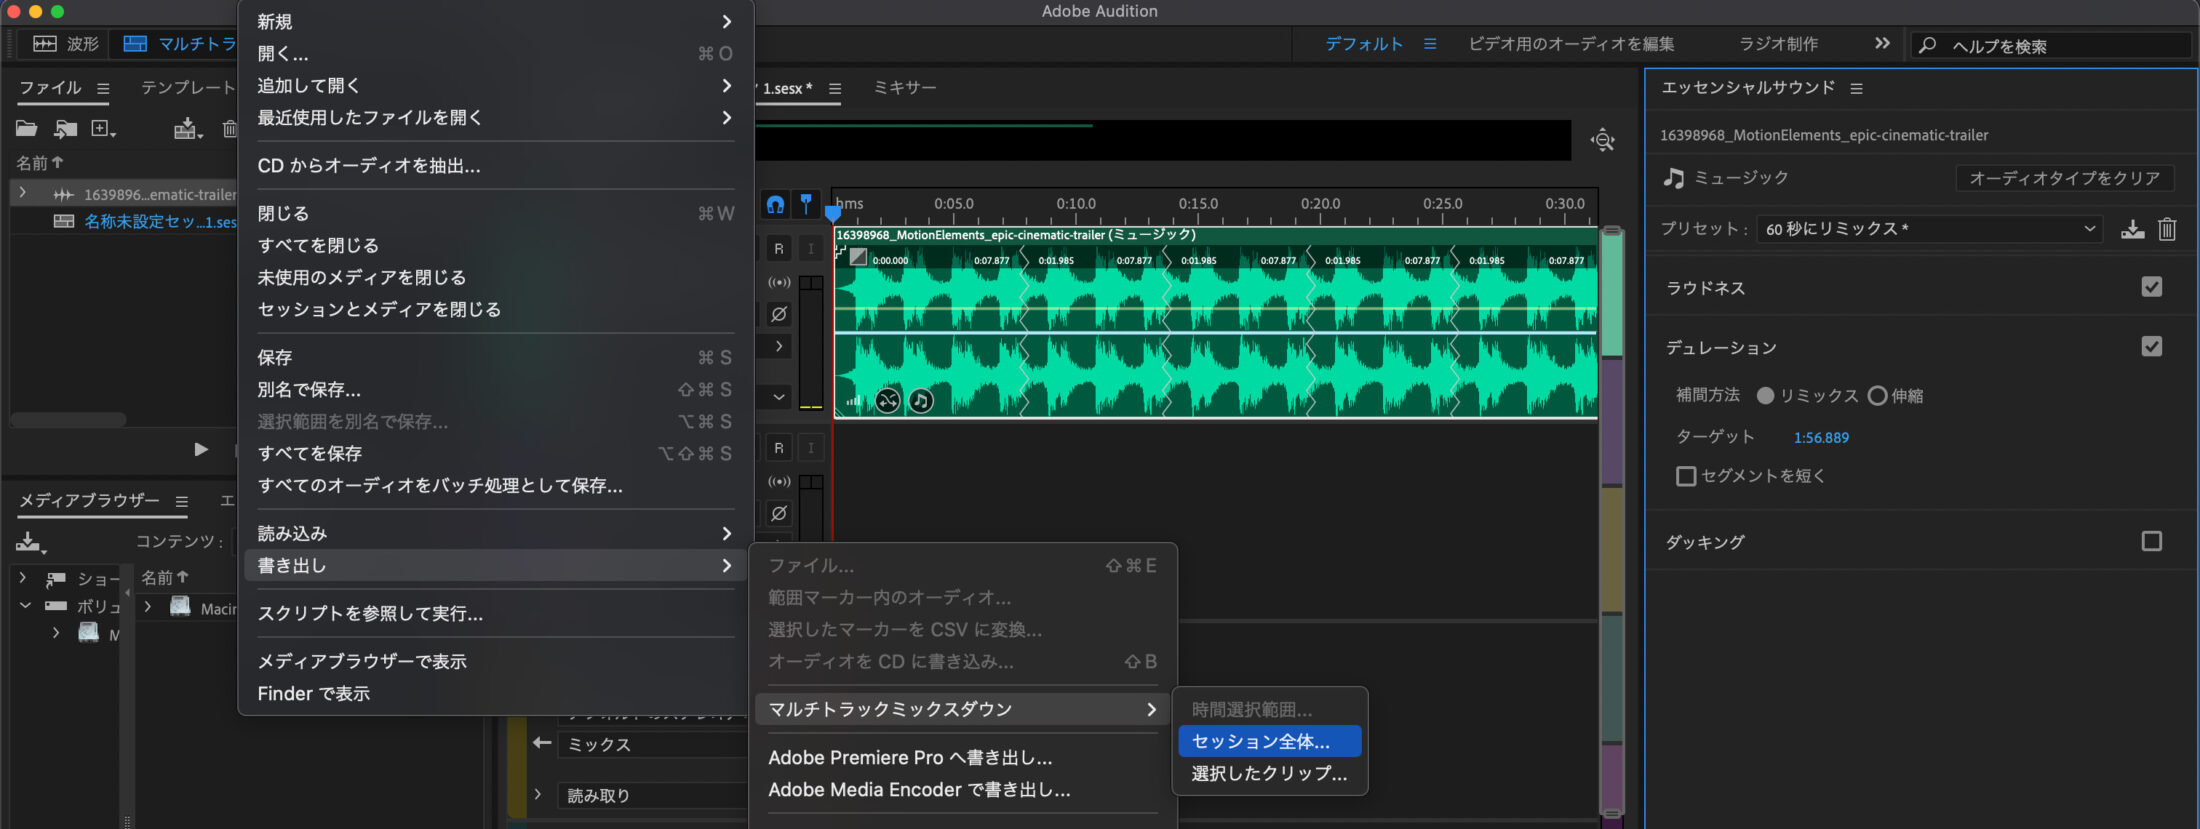
Task: Click the zoom navigator icon above timeline
Action: [1603, 140]
